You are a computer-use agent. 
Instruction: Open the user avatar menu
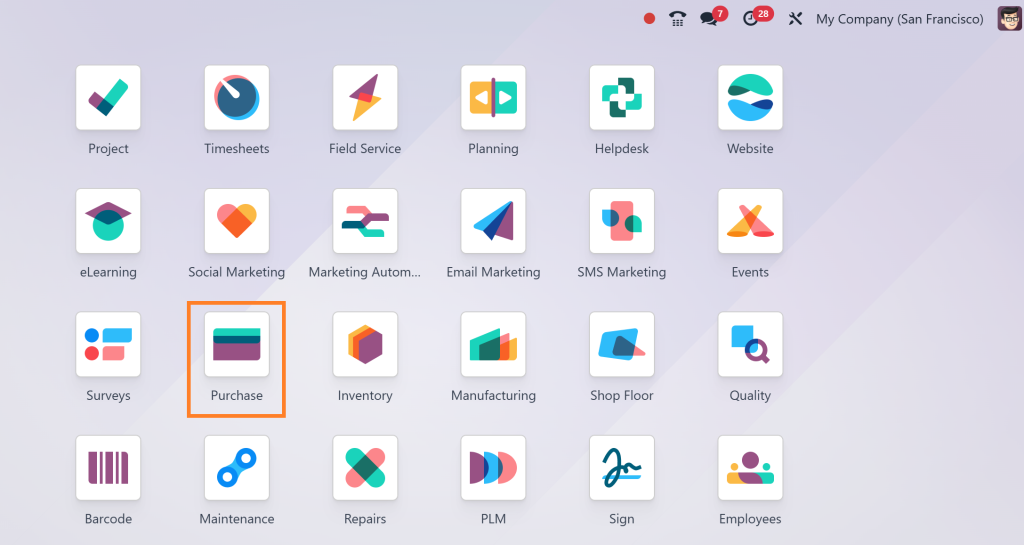click(1009, 19)
